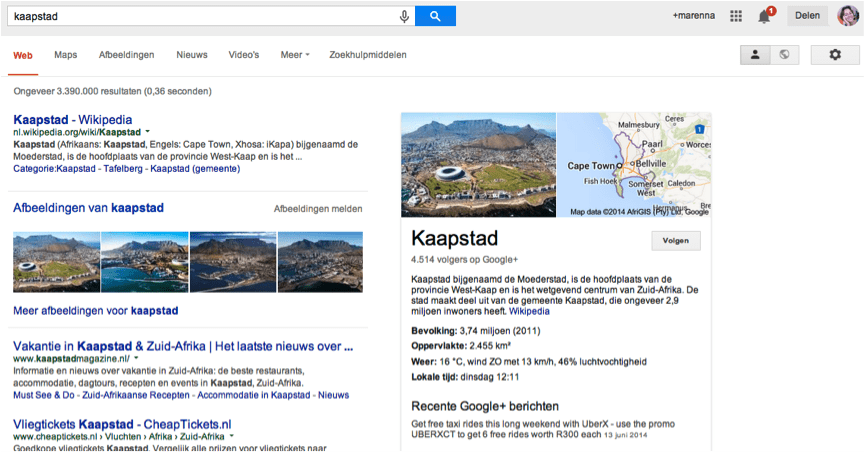
Task: Click the Lokale tijd label
Action: (435, 377)
